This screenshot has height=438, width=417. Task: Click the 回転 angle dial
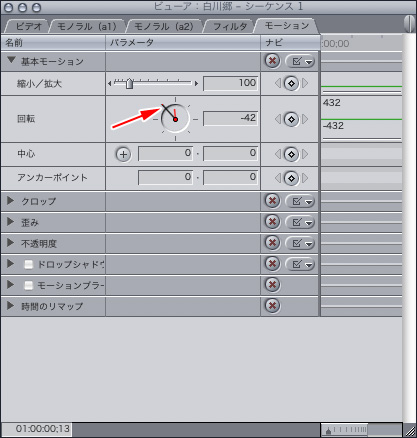tap(175, 119)
